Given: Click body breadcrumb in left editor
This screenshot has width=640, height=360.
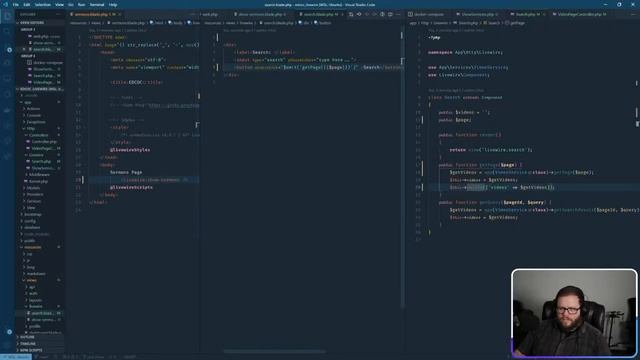Looking at the screenshot, I should click(x=175, y=23).
